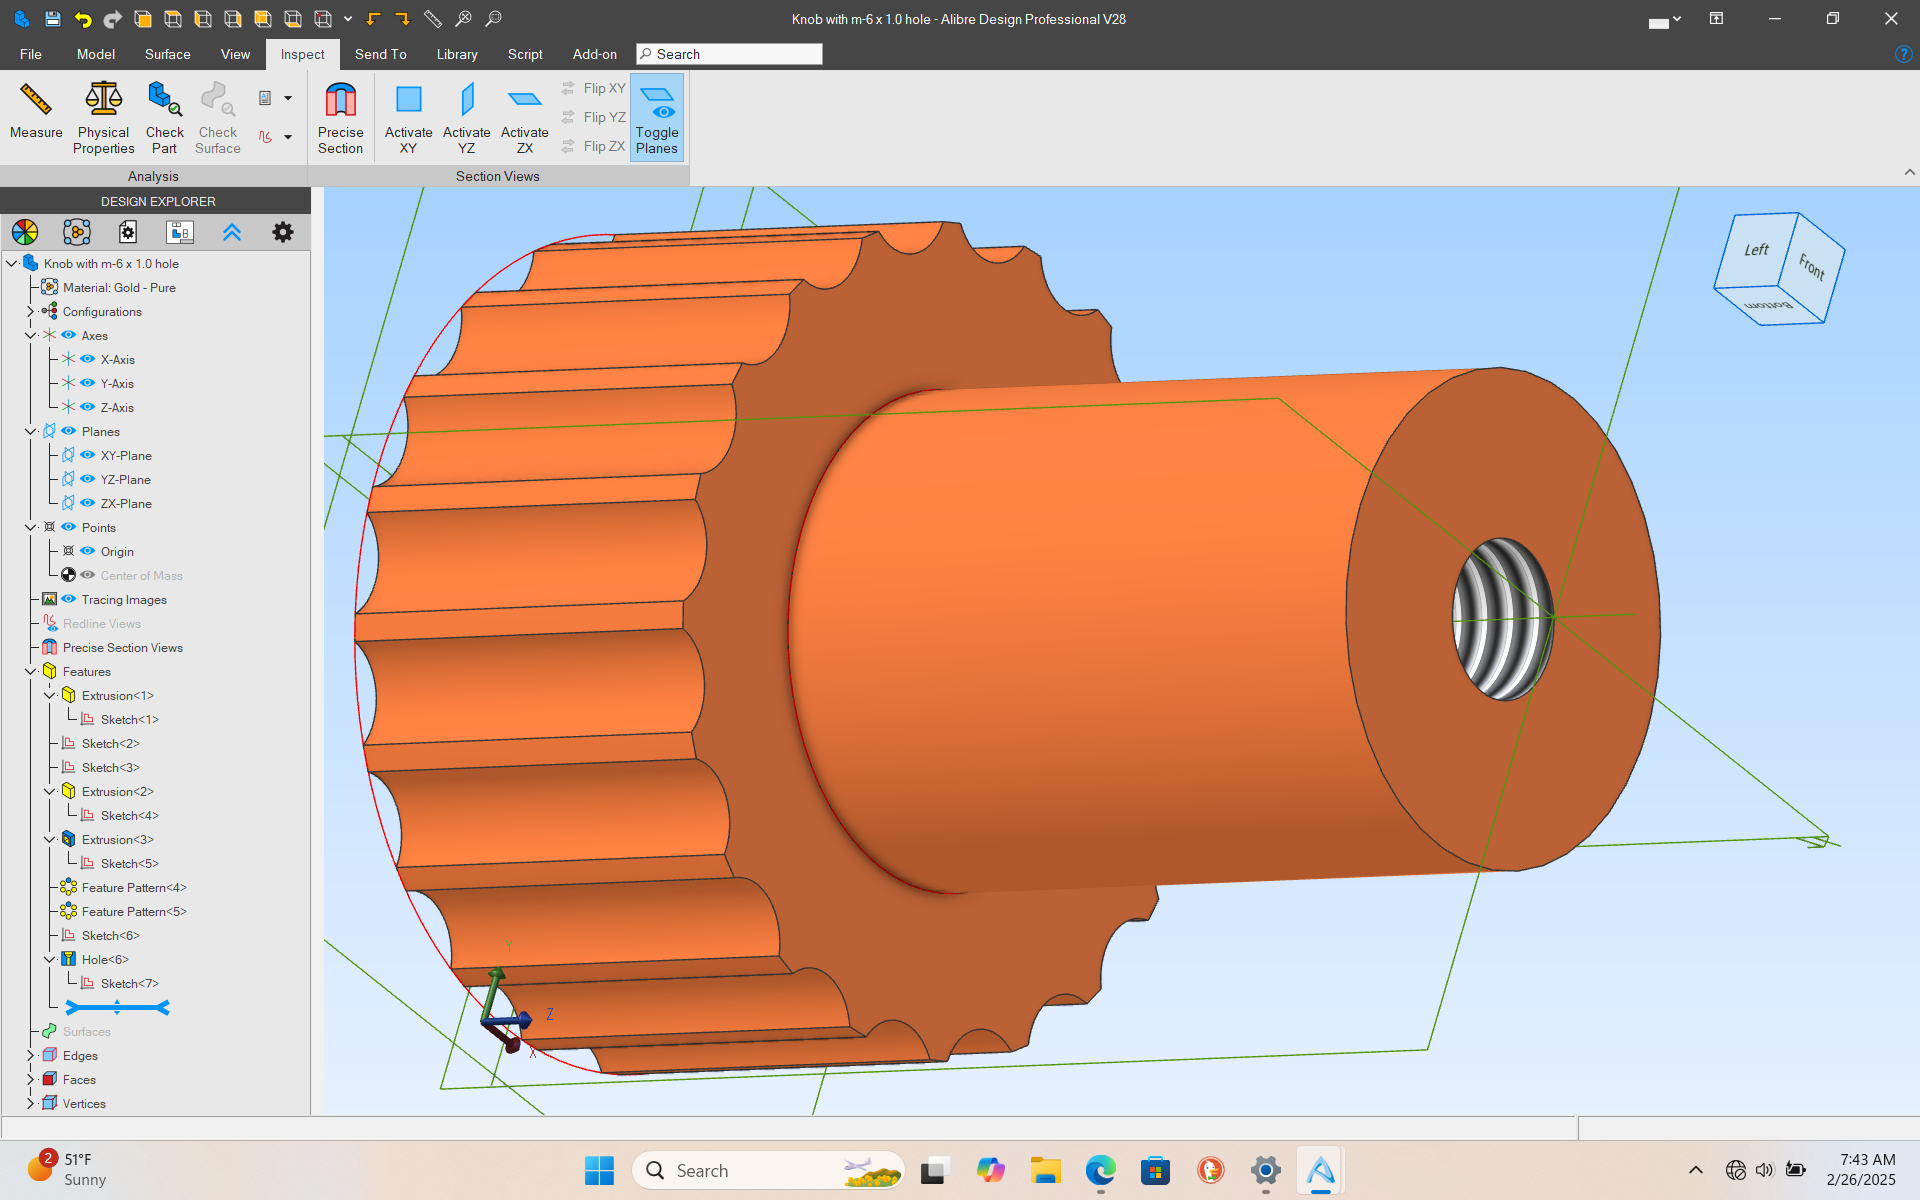The height and width of the screenshot is (1200, 1920).
Task: Open the File menu
Action: 31,54
